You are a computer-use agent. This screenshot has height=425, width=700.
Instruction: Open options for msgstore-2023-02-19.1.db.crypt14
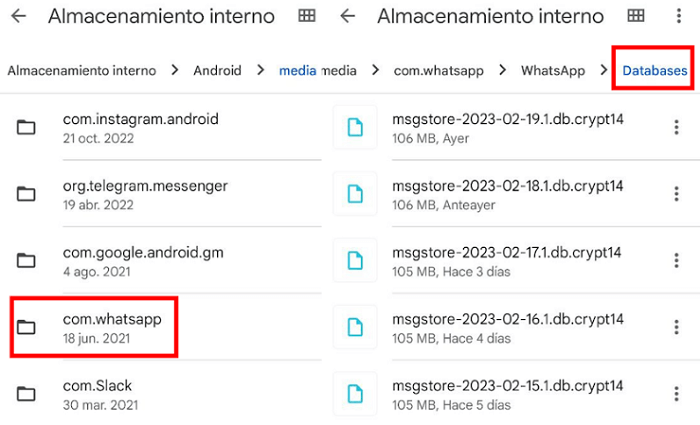pos(676,127)
